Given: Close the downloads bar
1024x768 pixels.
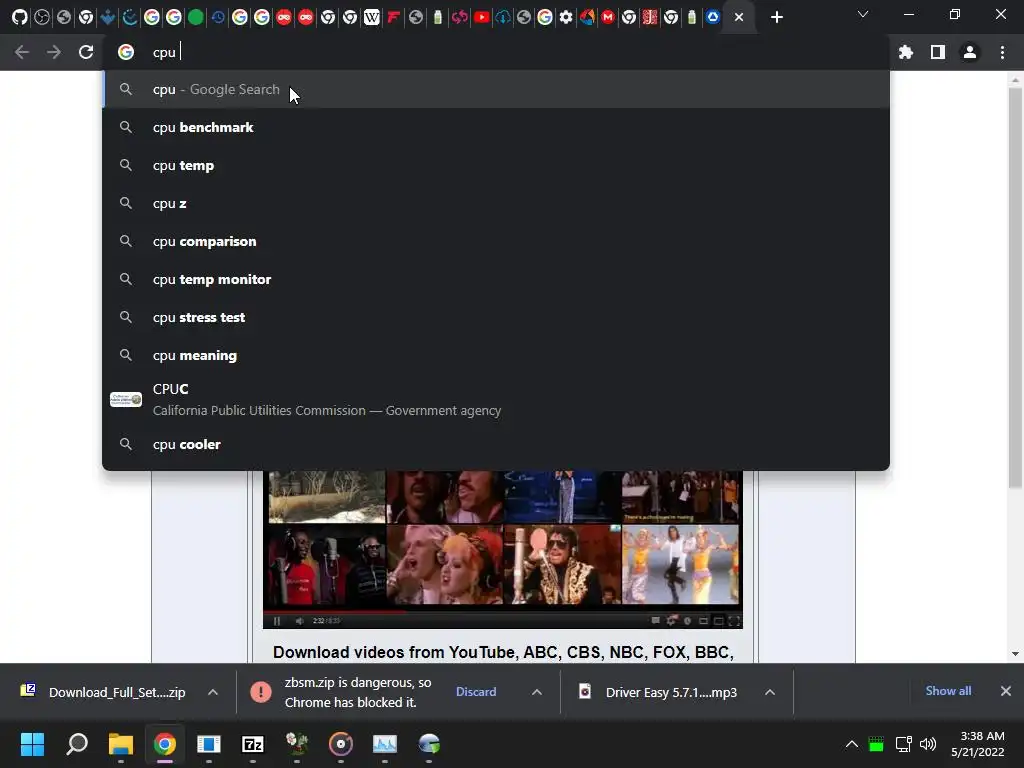Looking at the screenshot, I should click(1006, 691).
